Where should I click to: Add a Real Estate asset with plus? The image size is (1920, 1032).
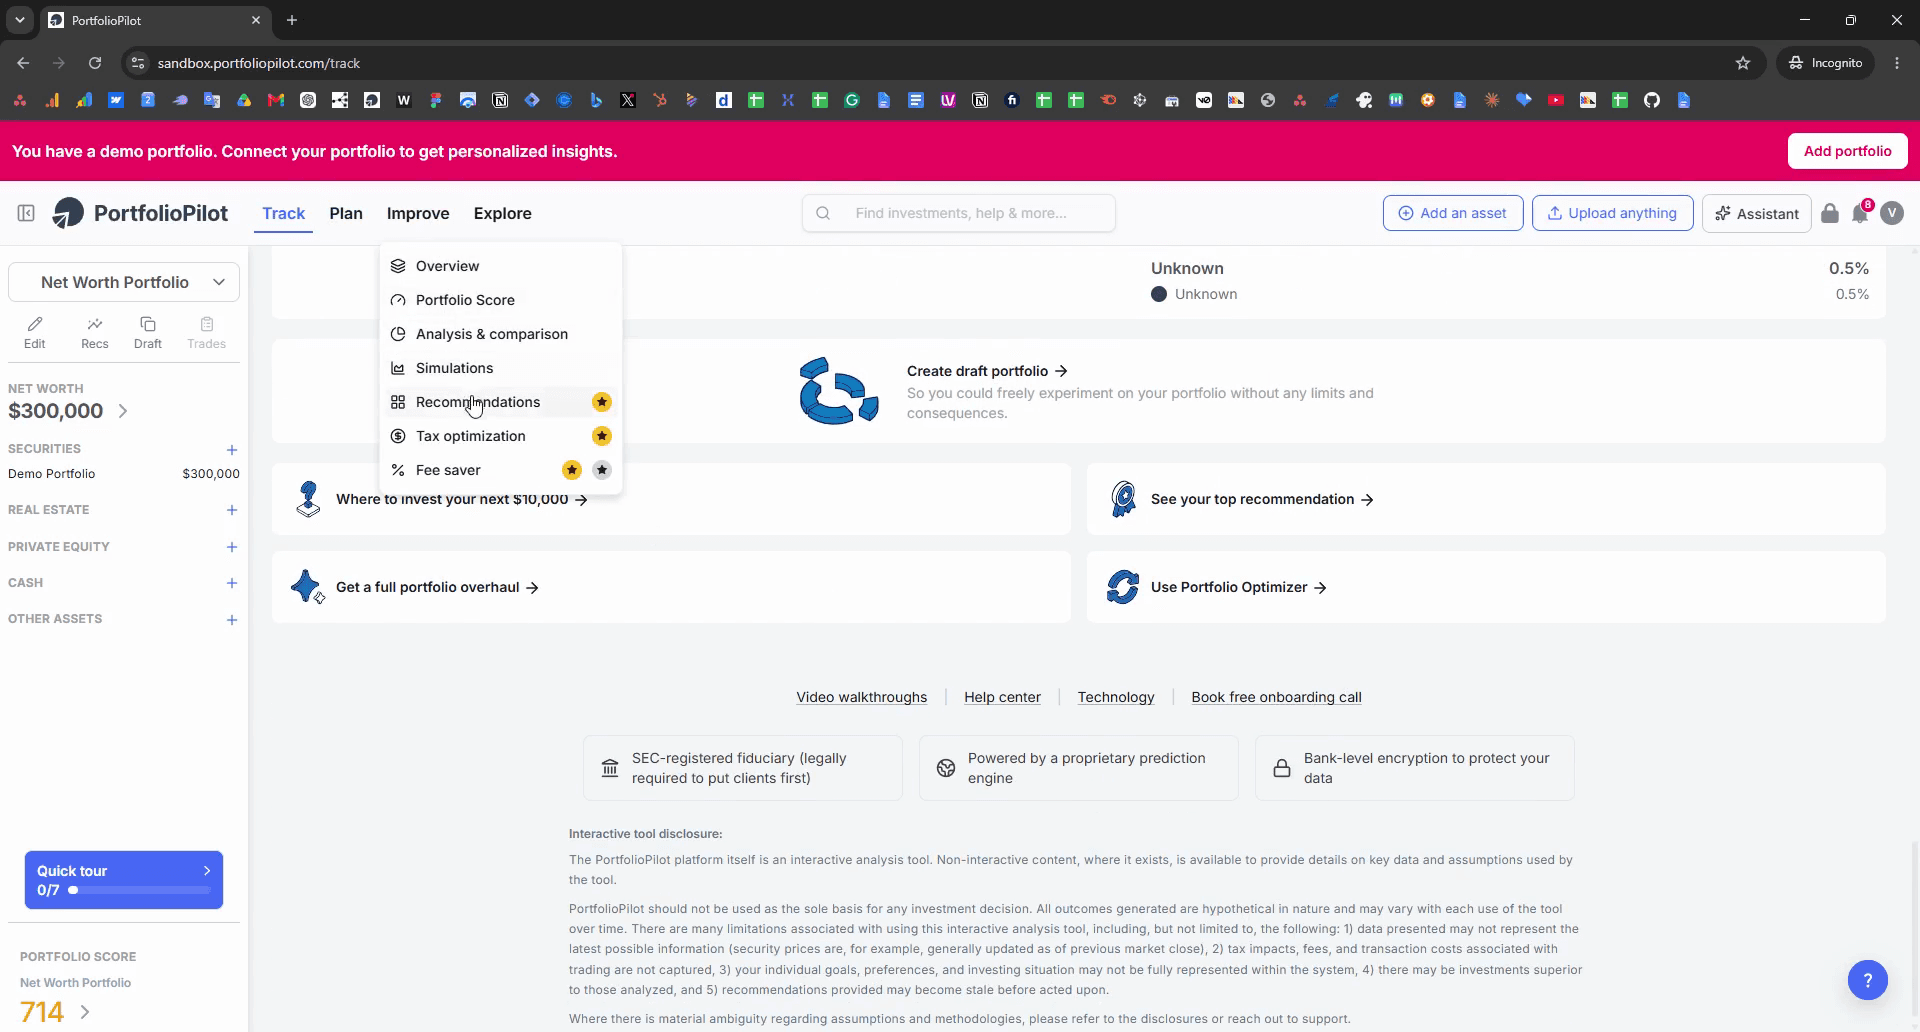point(232,510)
